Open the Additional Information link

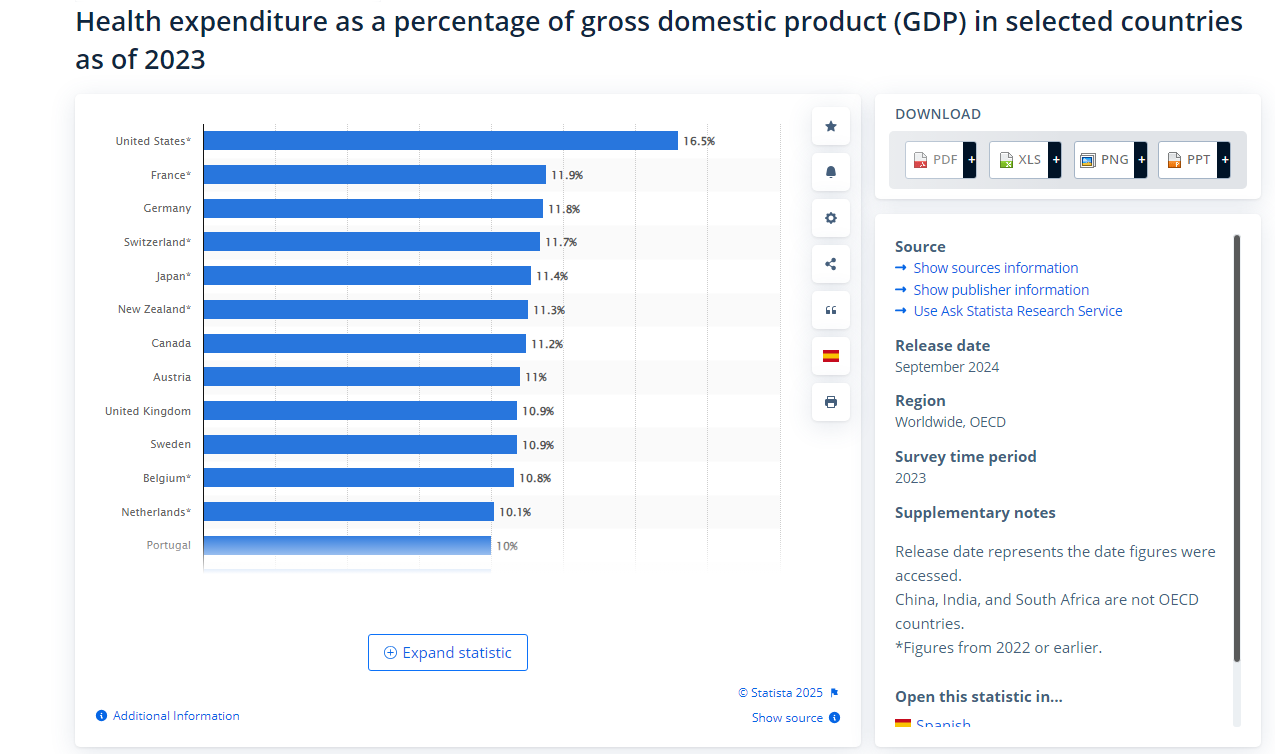175,716
